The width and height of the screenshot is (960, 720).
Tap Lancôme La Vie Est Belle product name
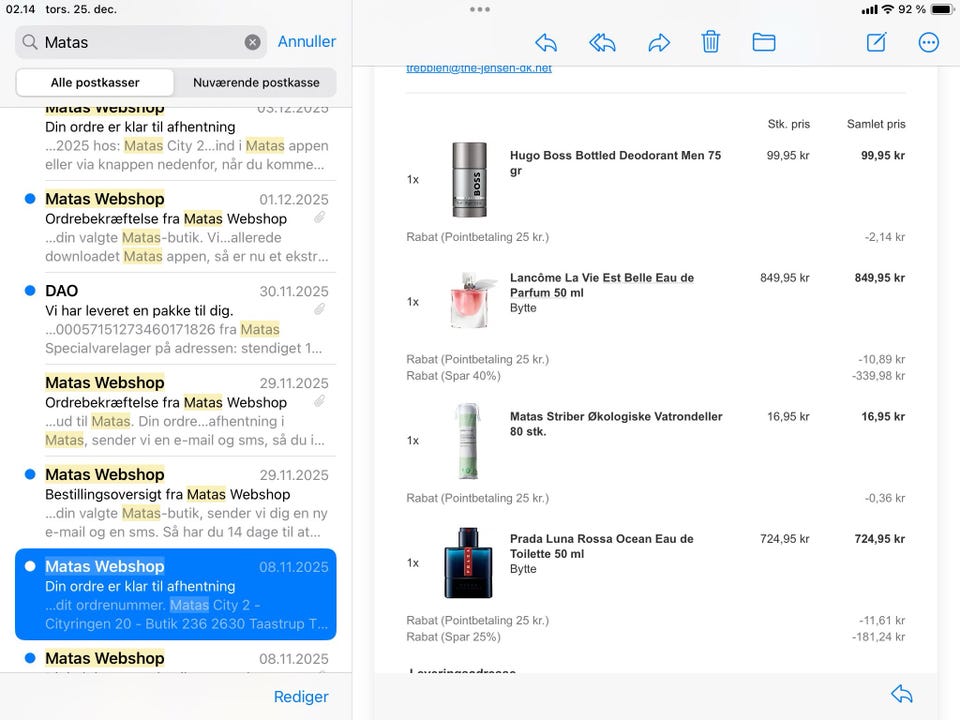pyautogui.click(x=602, y=285)
